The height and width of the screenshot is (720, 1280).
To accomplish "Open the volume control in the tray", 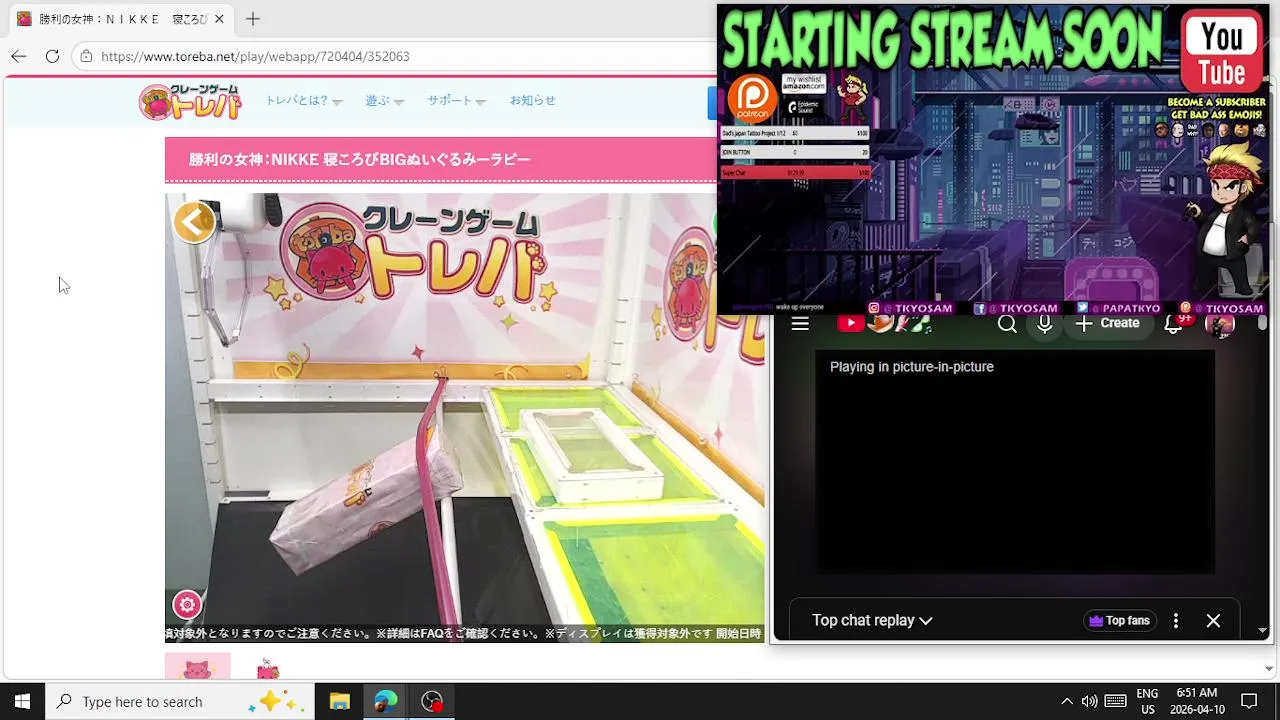I will coord(1090,701).
